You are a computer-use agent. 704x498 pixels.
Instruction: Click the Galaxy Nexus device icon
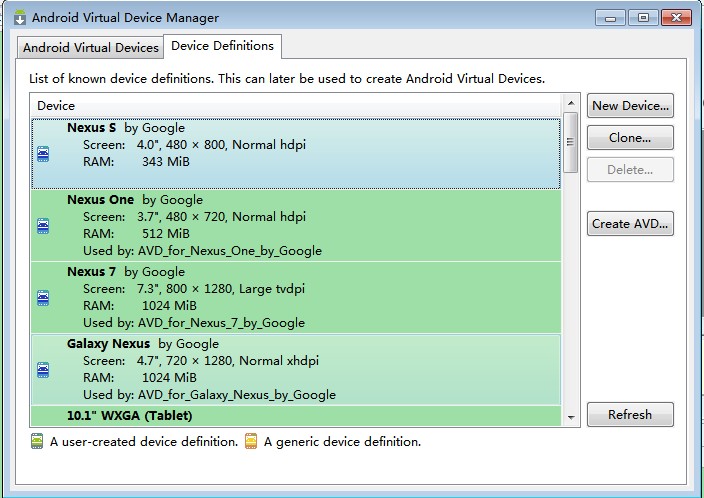tap(43, 370)
